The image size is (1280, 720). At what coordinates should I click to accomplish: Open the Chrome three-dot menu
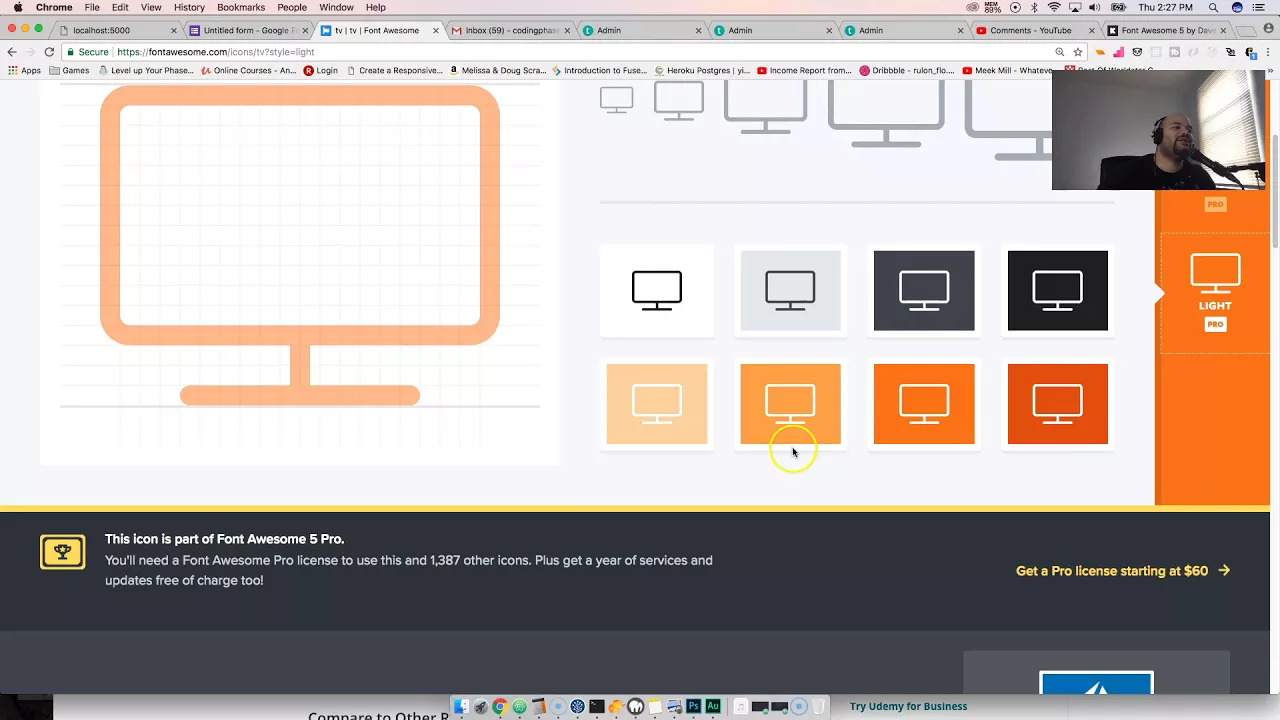[1267, 52]
